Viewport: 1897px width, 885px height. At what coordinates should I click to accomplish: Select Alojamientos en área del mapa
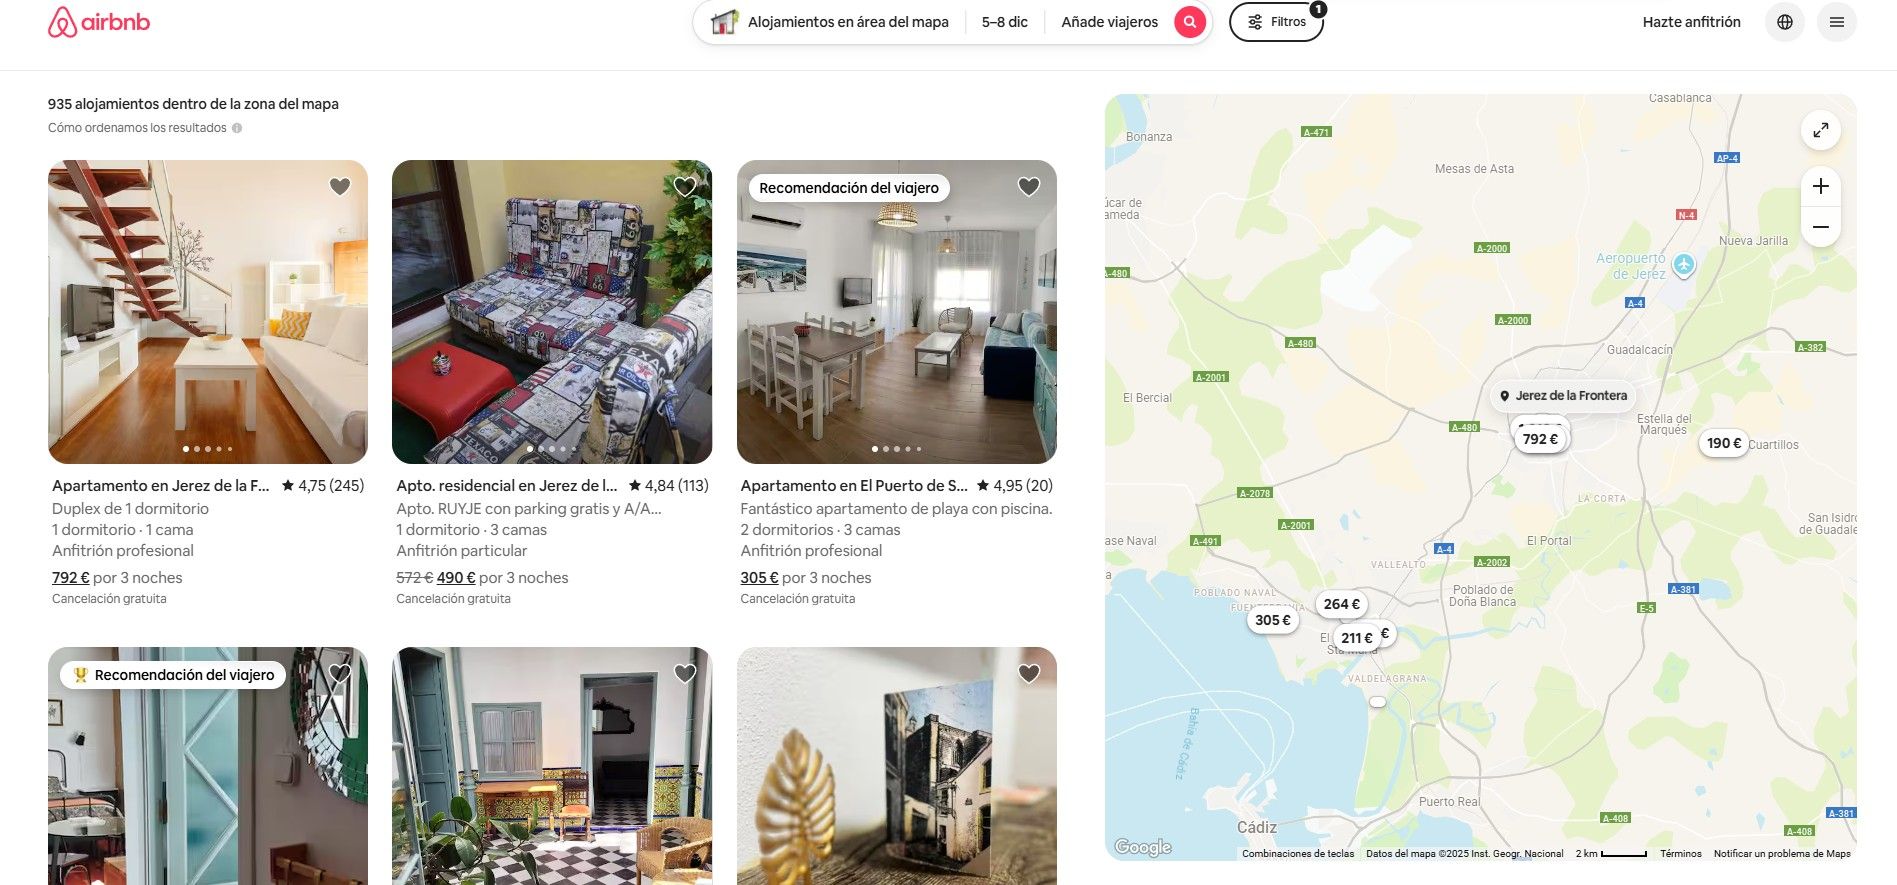pyautogui.click(x=830, y=22)
